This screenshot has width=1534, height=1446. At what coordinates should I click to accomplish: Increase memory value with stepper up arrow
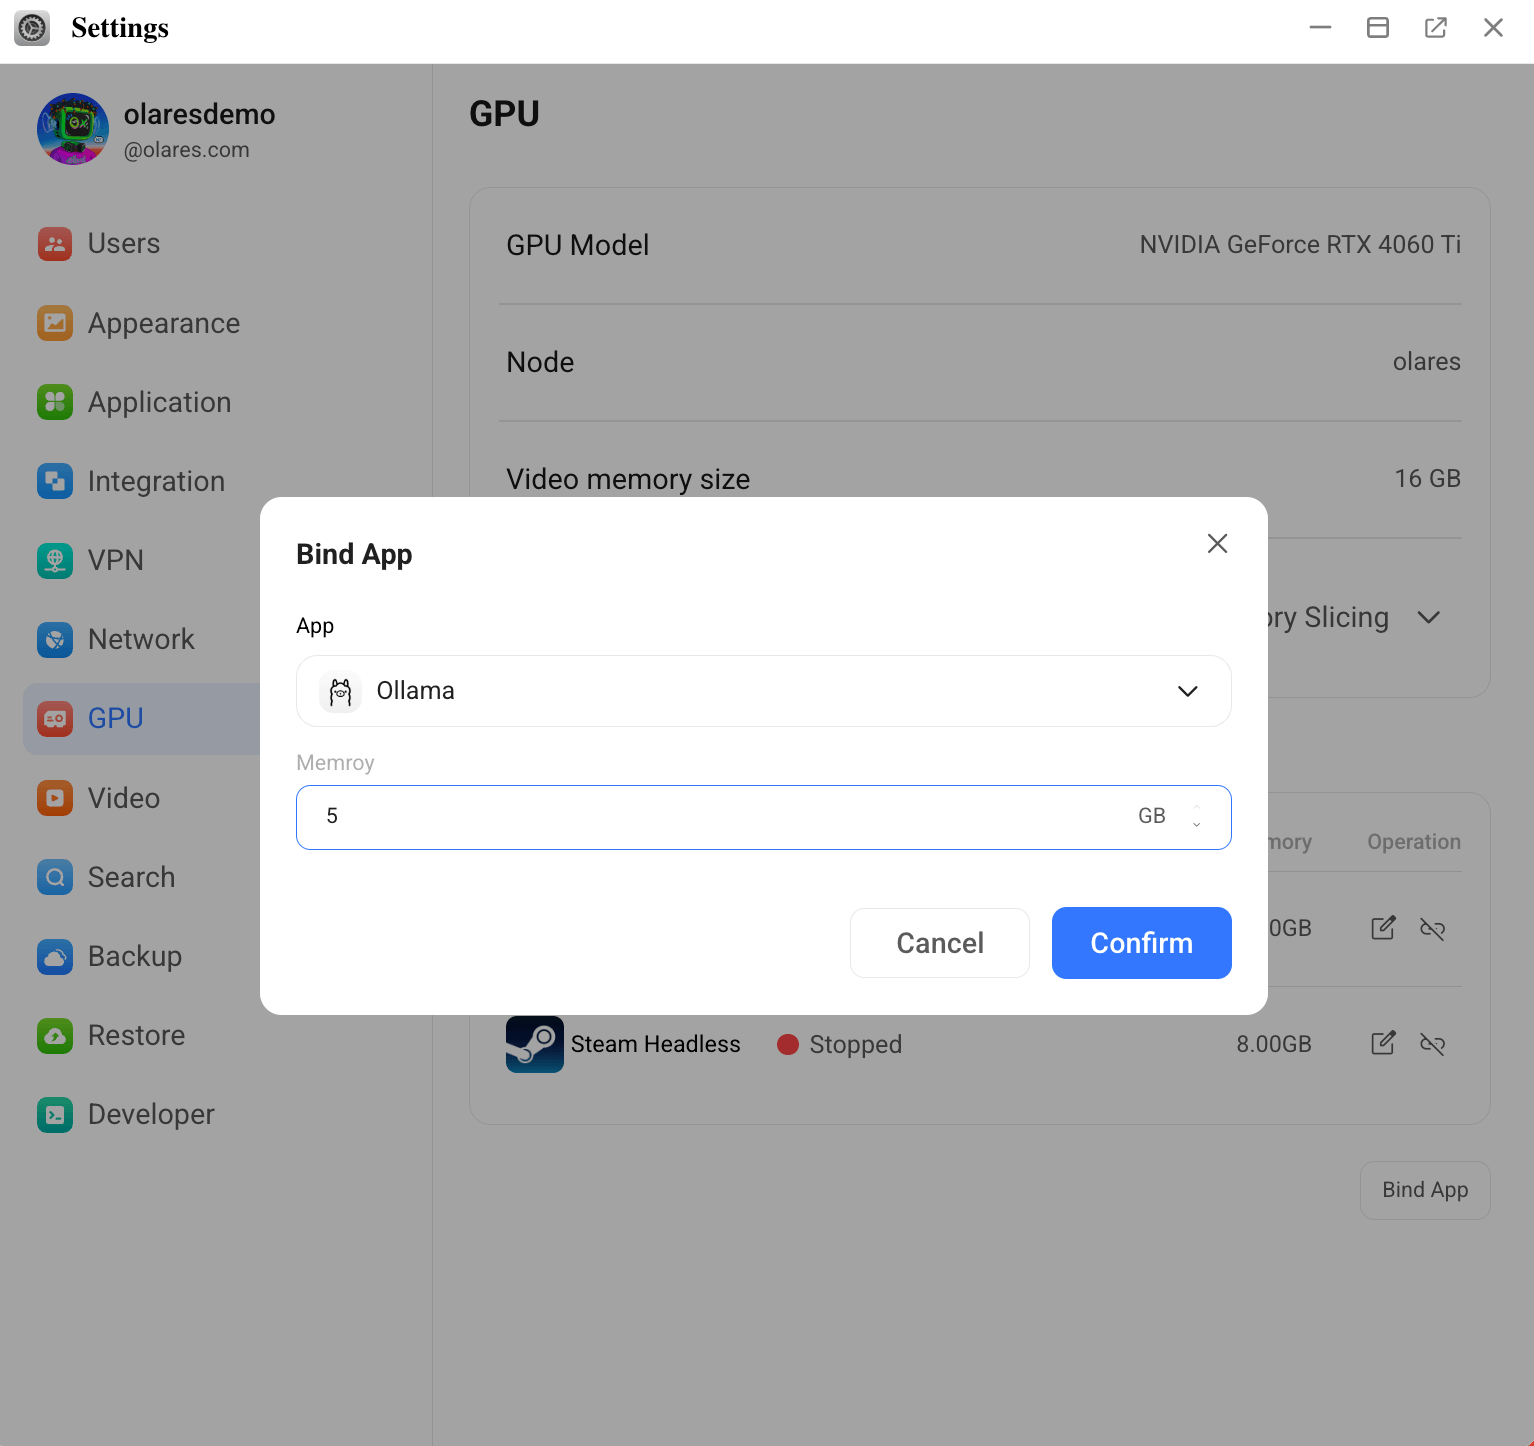click(1196, 808)
